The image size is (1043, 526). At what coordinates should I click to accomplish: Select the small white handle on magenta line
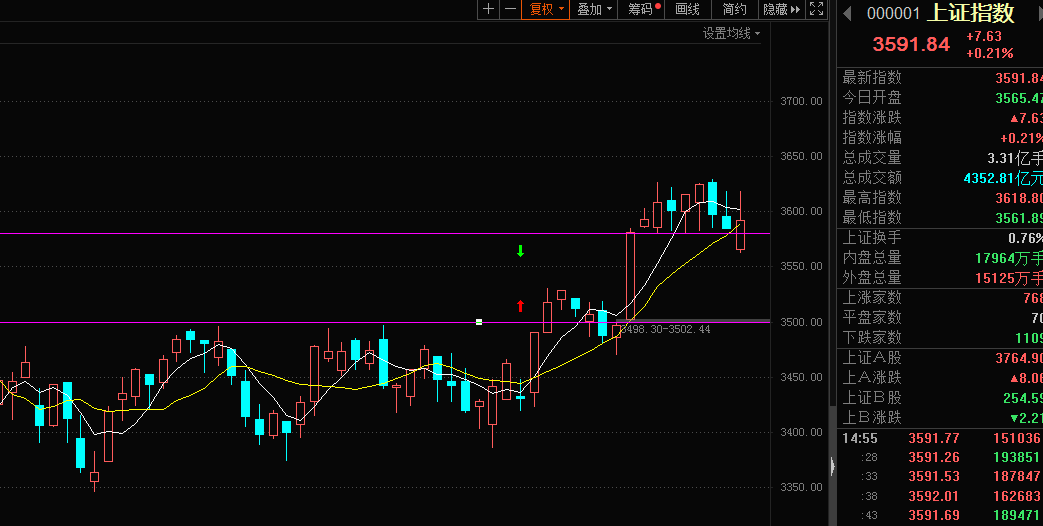coord(479,322)
